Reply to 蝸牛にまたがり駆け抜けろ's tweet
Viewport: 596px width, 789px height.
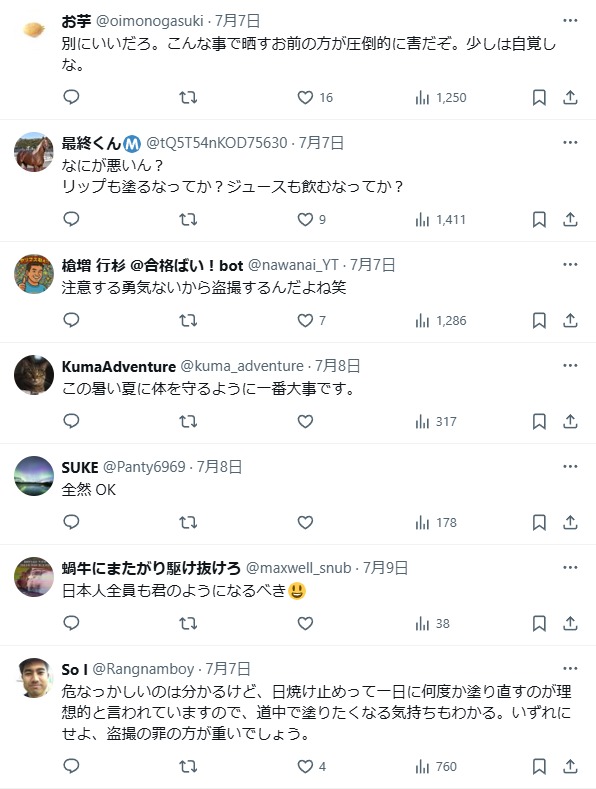coord(71,623)
